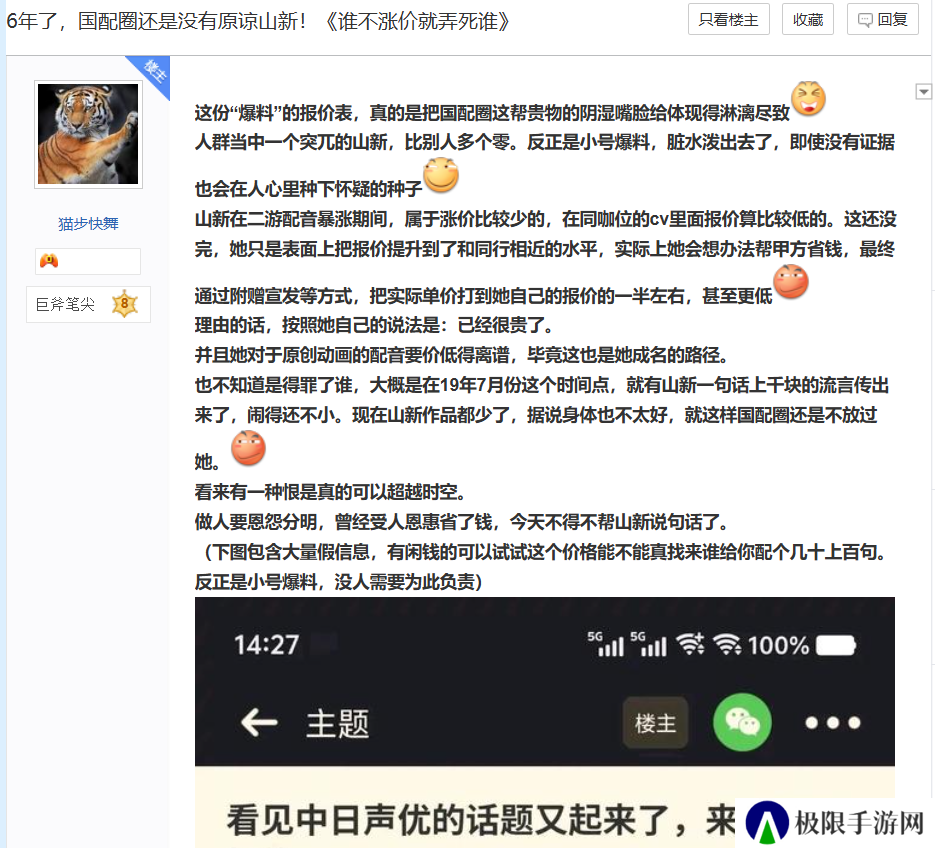Click the 只看楼主 button

click(728, 20)
